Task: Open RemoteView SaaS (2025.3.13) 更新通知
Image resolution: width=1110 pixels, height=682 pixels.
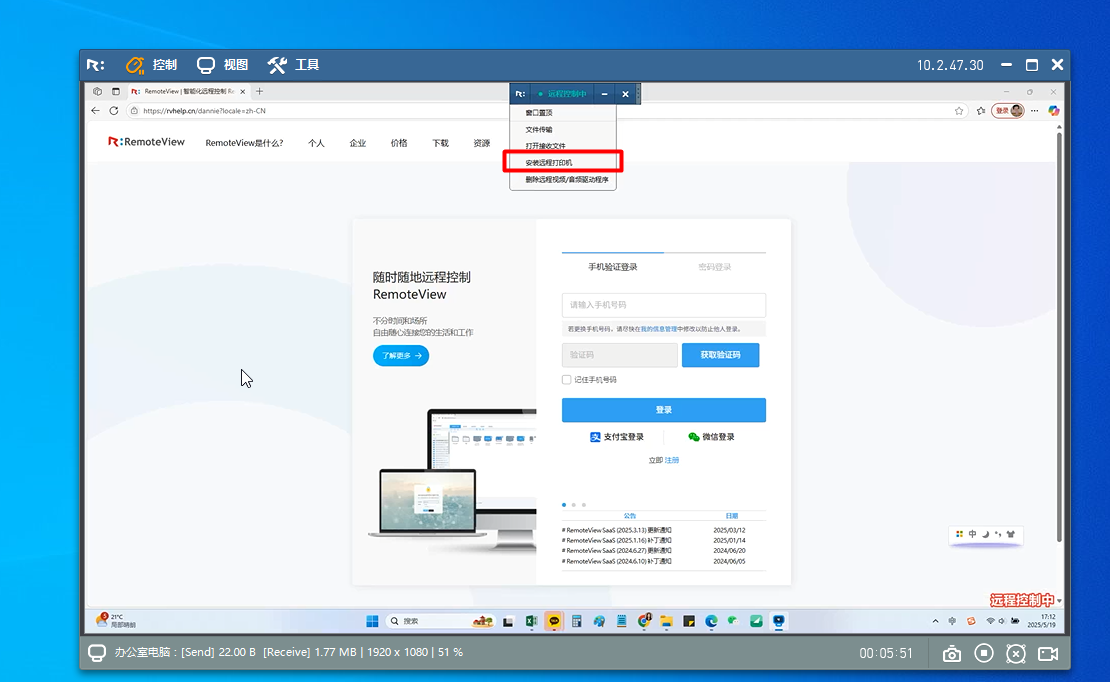Action: (x=617, y=530)
